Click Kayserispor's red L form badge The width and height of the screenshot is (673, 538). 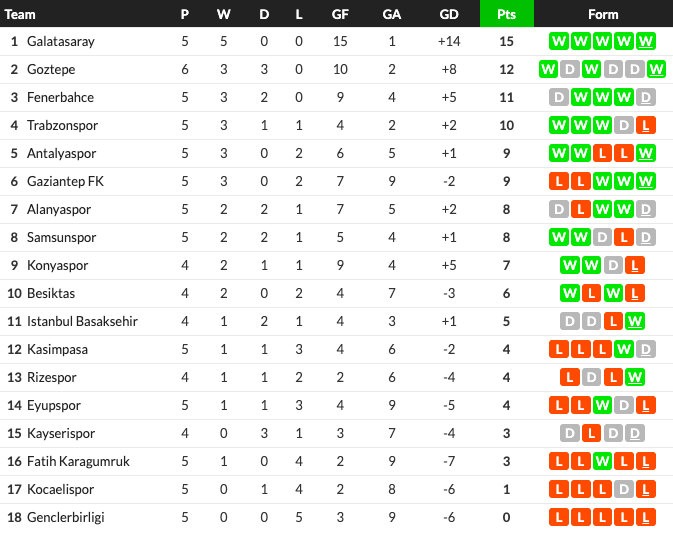point(591,433)
